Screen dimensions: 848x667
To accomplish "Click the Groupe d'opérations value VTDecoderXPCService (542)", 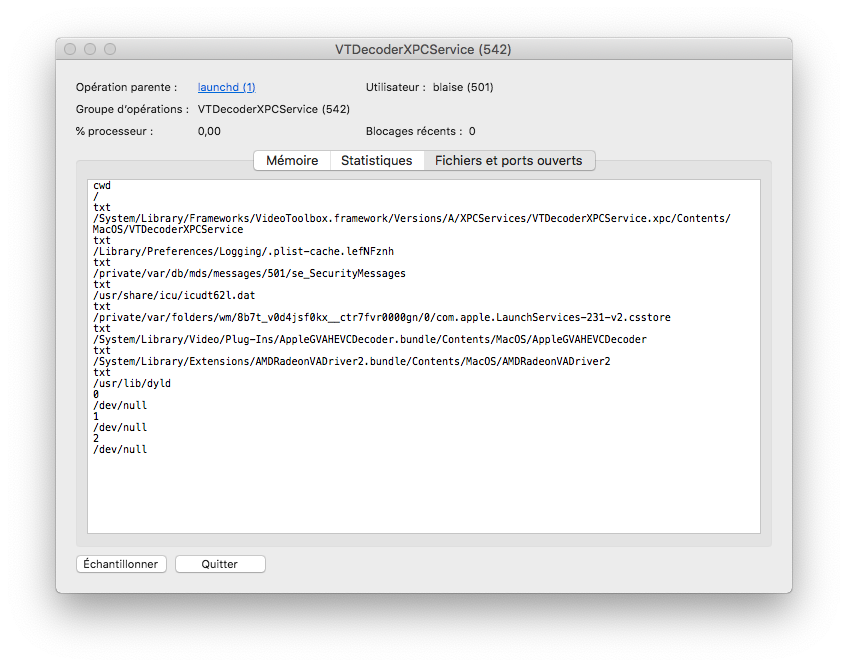I will tap(274, 109).
